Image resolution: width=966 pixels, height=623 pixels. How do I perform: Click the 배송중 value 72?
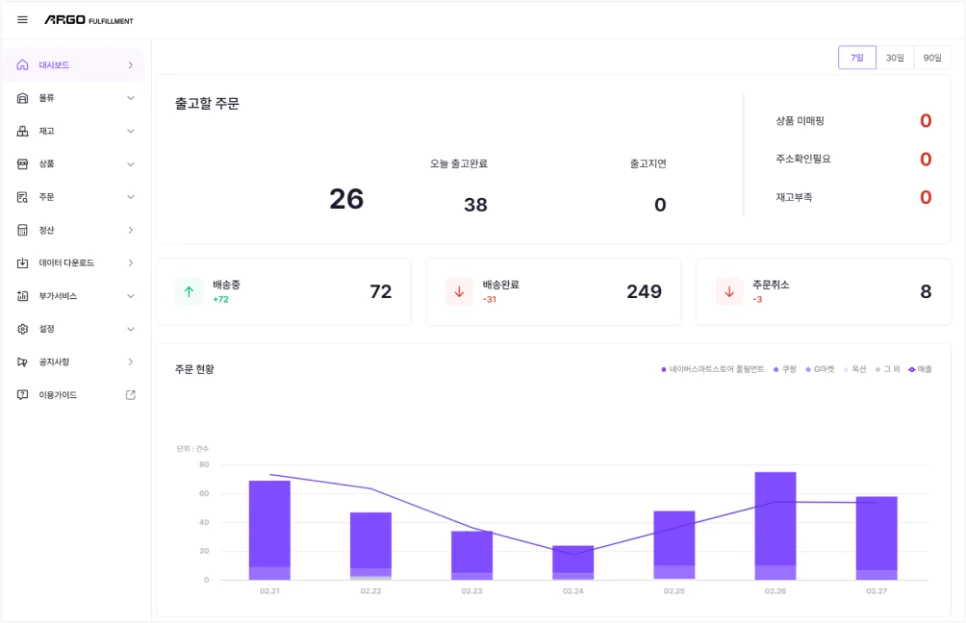[x=381, y=291]
